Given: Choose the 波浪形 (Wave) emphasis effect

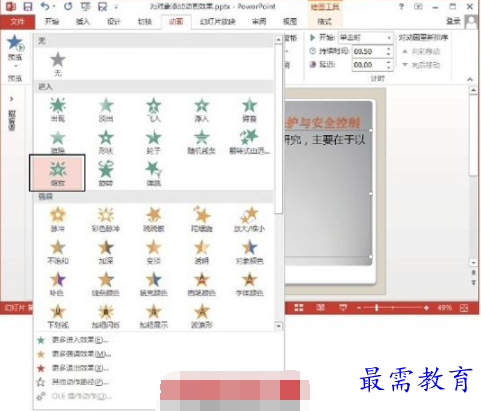Looking at the screenshot, I should 201,316.
